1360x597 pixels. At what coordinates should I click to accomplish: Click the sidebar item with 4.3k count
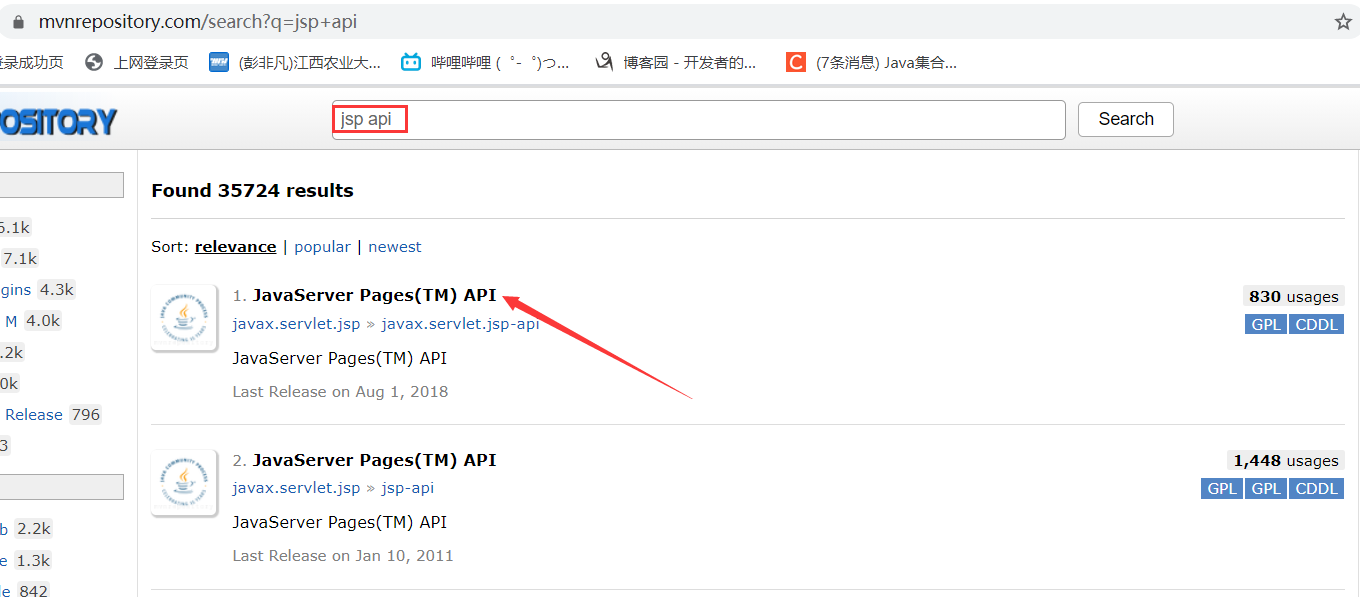[38, 289]
